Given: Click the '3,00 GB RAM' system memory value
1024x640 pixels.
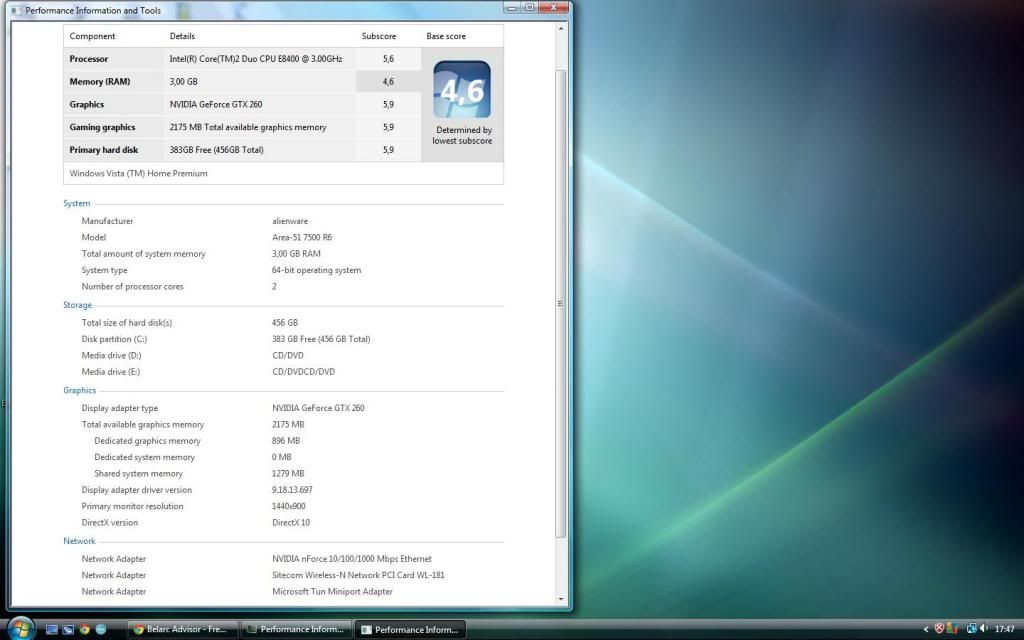Looking at the screenshot, I should [296, 254].
